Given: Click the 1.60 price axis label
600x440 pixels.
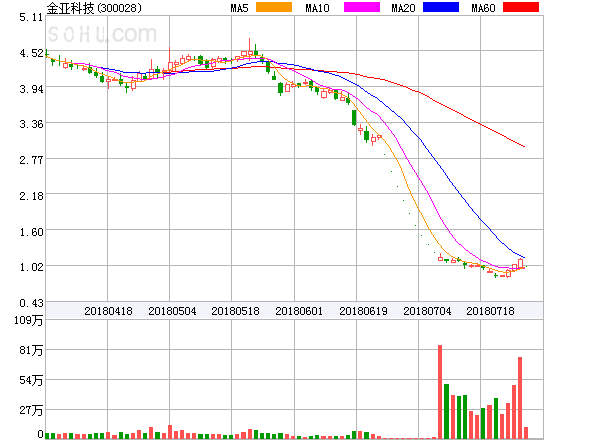Looking at the screenshot, I should tap(31, 232).
